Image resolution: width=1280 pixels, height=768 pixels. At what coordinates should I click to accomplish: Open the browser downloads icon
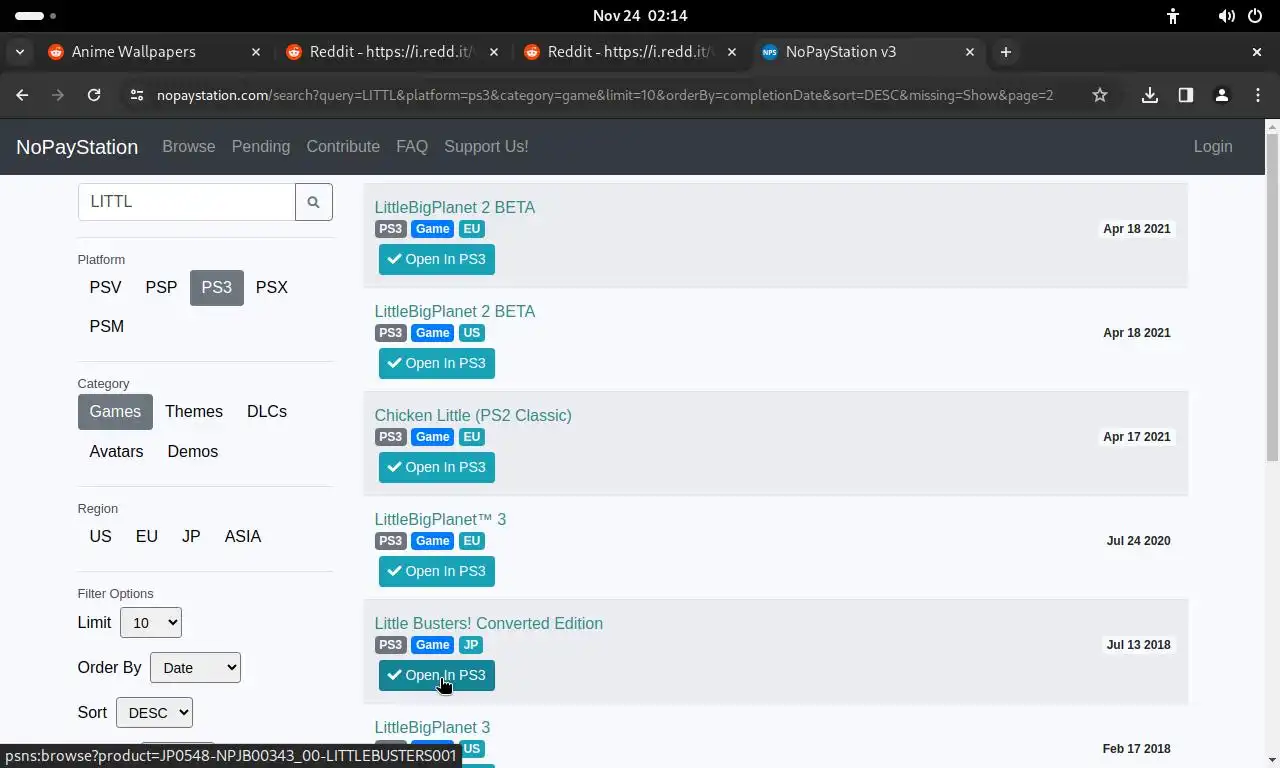(x=1150, y=95)
